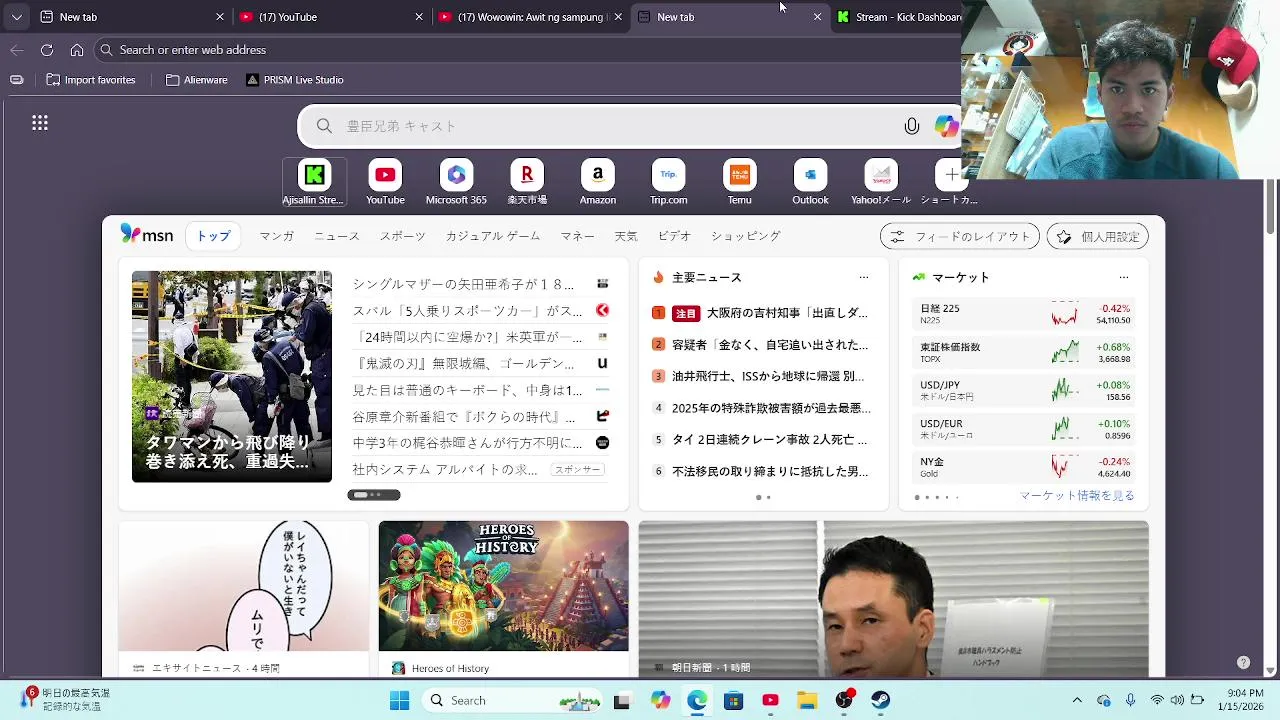Open 主要ニュース card more options menu
Screen dimensions: 1280x720
(x=864, y=278)
